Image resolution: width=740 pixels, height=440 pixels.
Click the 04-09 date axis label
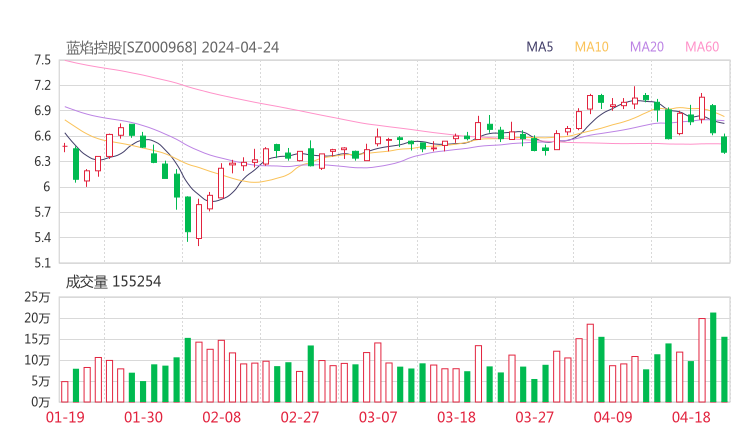pos(613,417)
